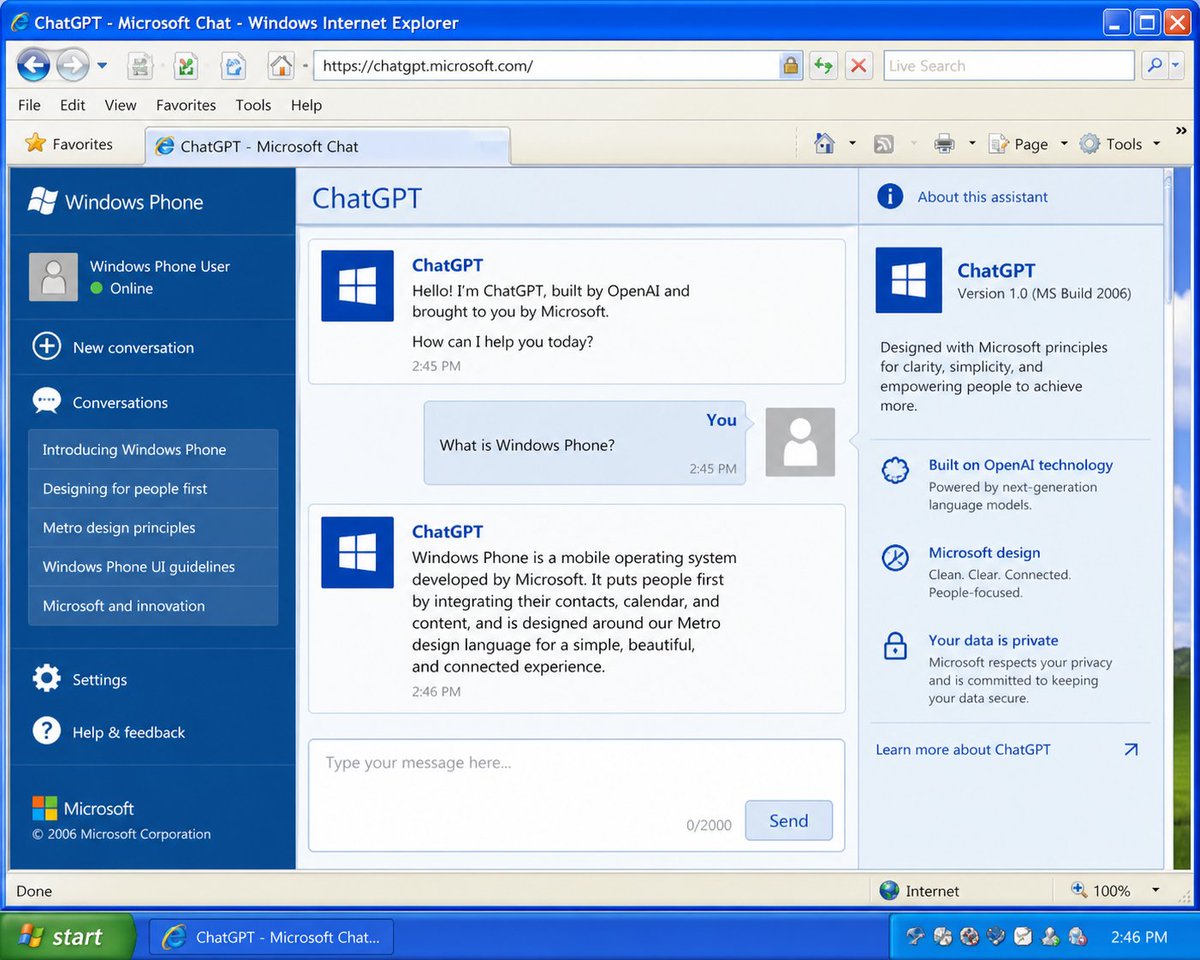Go back with the browser Back arrow
Screen dimensions: 1200x960
(x=33, y=66)
